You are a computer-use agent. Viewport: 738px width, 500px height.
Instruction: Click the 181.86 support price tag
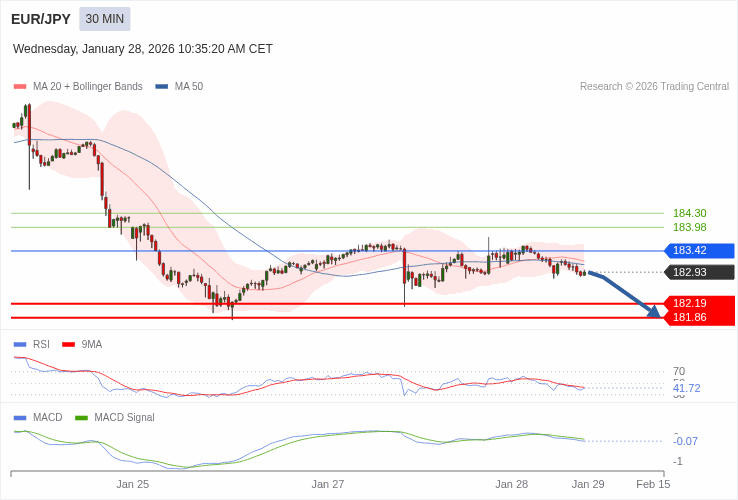(x=699, y=317)
